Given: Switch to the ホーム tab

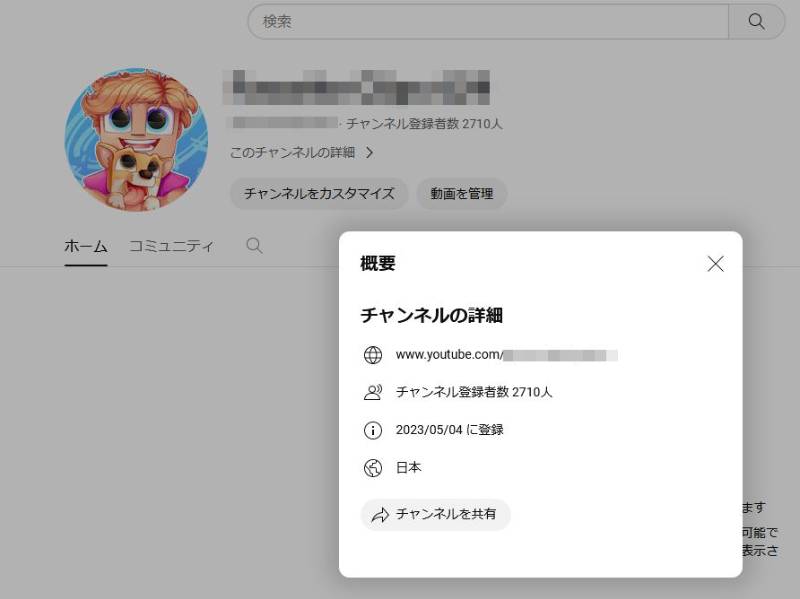Looking at the screenshot, I should [86, 246].
